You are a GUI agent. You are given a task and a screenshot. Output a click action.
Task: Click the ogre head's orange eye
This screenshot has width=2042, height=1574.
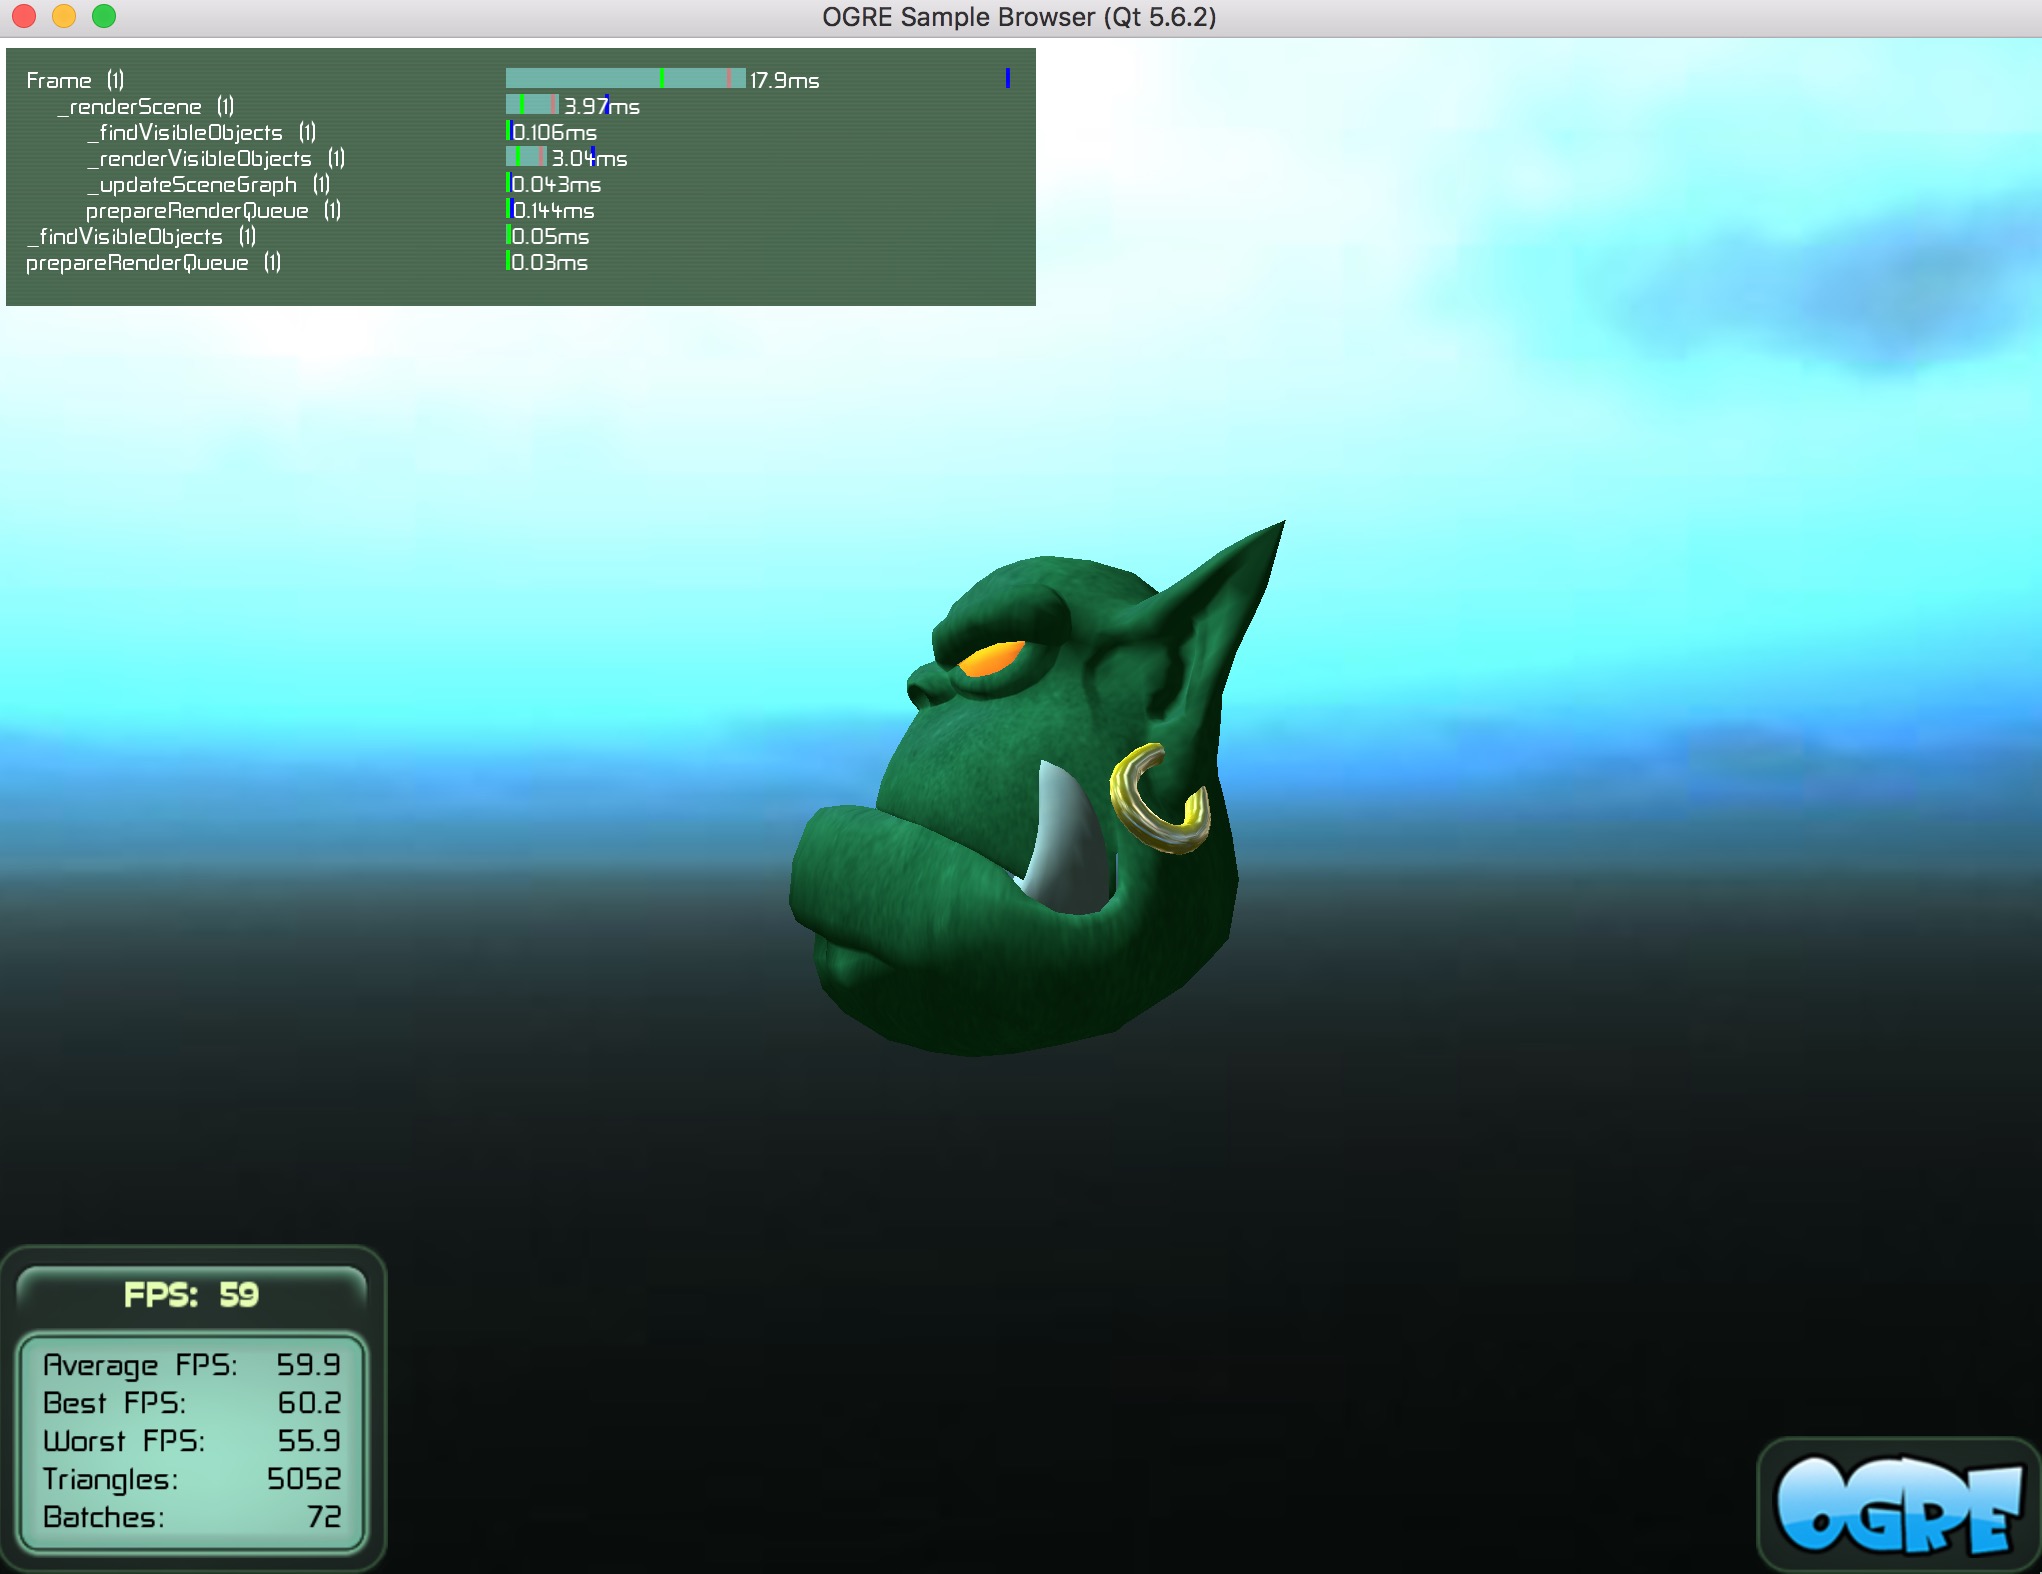[991, 658]
